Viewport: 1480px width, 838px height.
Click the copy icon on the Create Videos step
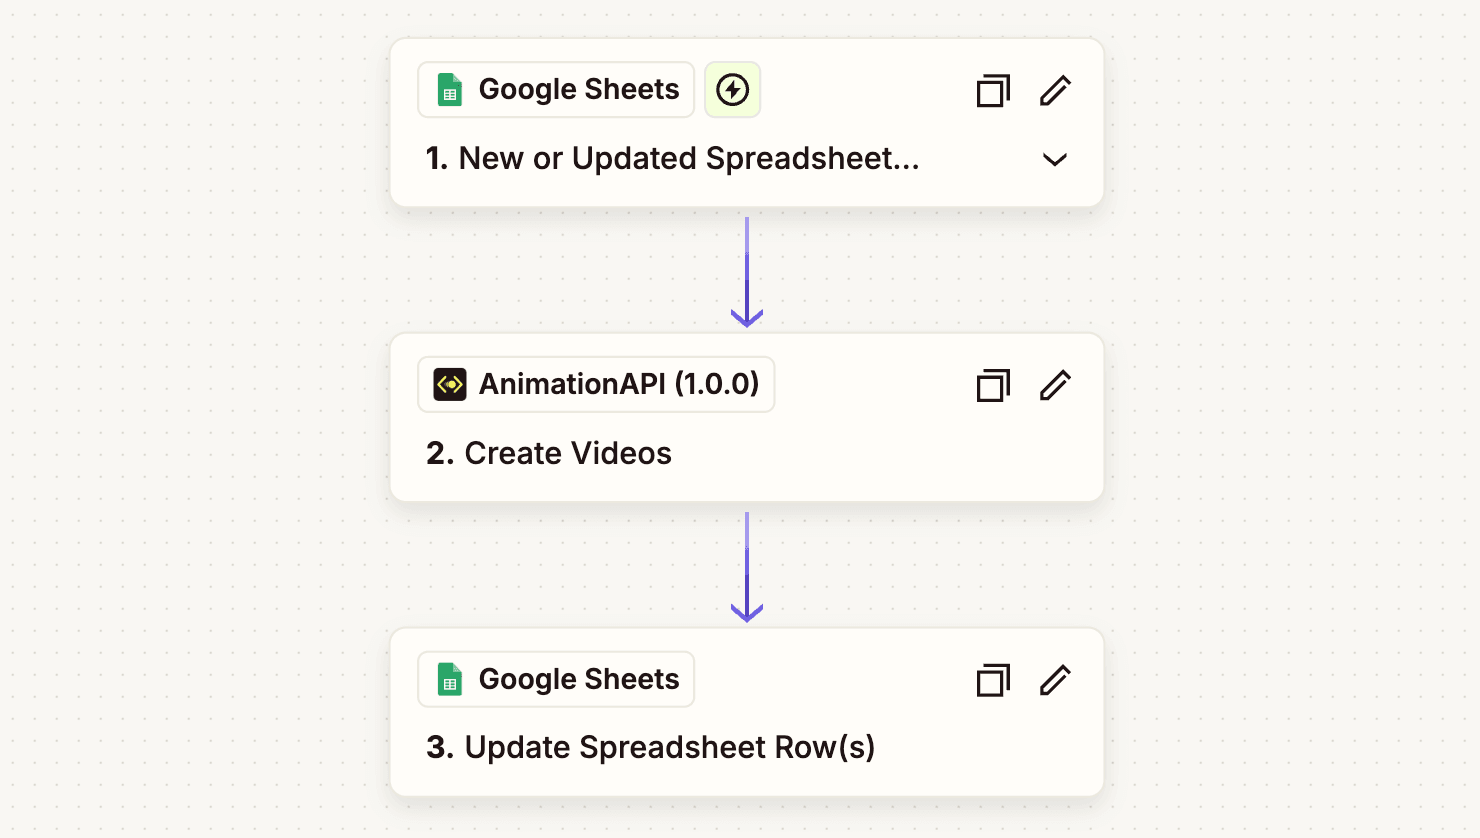pos(992,385)
